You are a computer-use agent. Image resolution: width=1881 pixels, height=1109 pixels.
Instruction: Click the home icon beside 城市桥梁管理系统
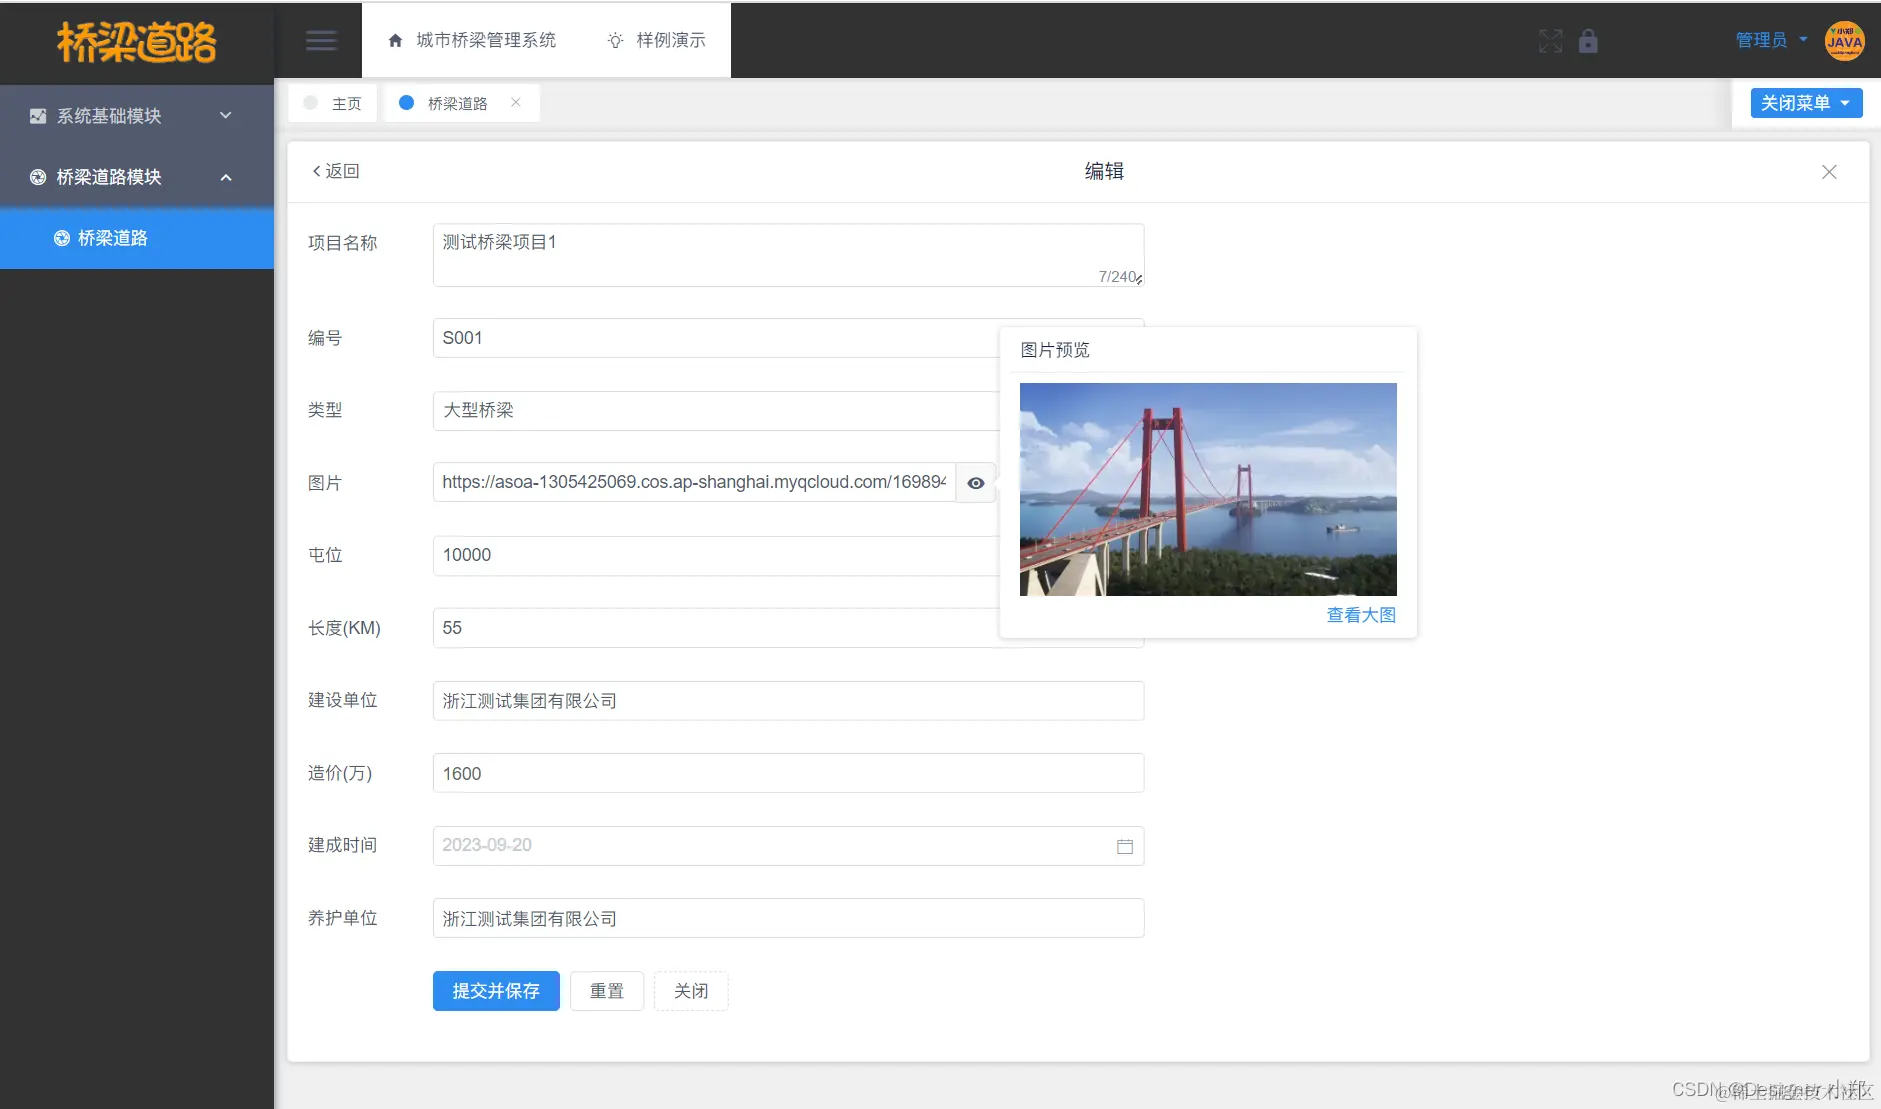coord(395,40)
